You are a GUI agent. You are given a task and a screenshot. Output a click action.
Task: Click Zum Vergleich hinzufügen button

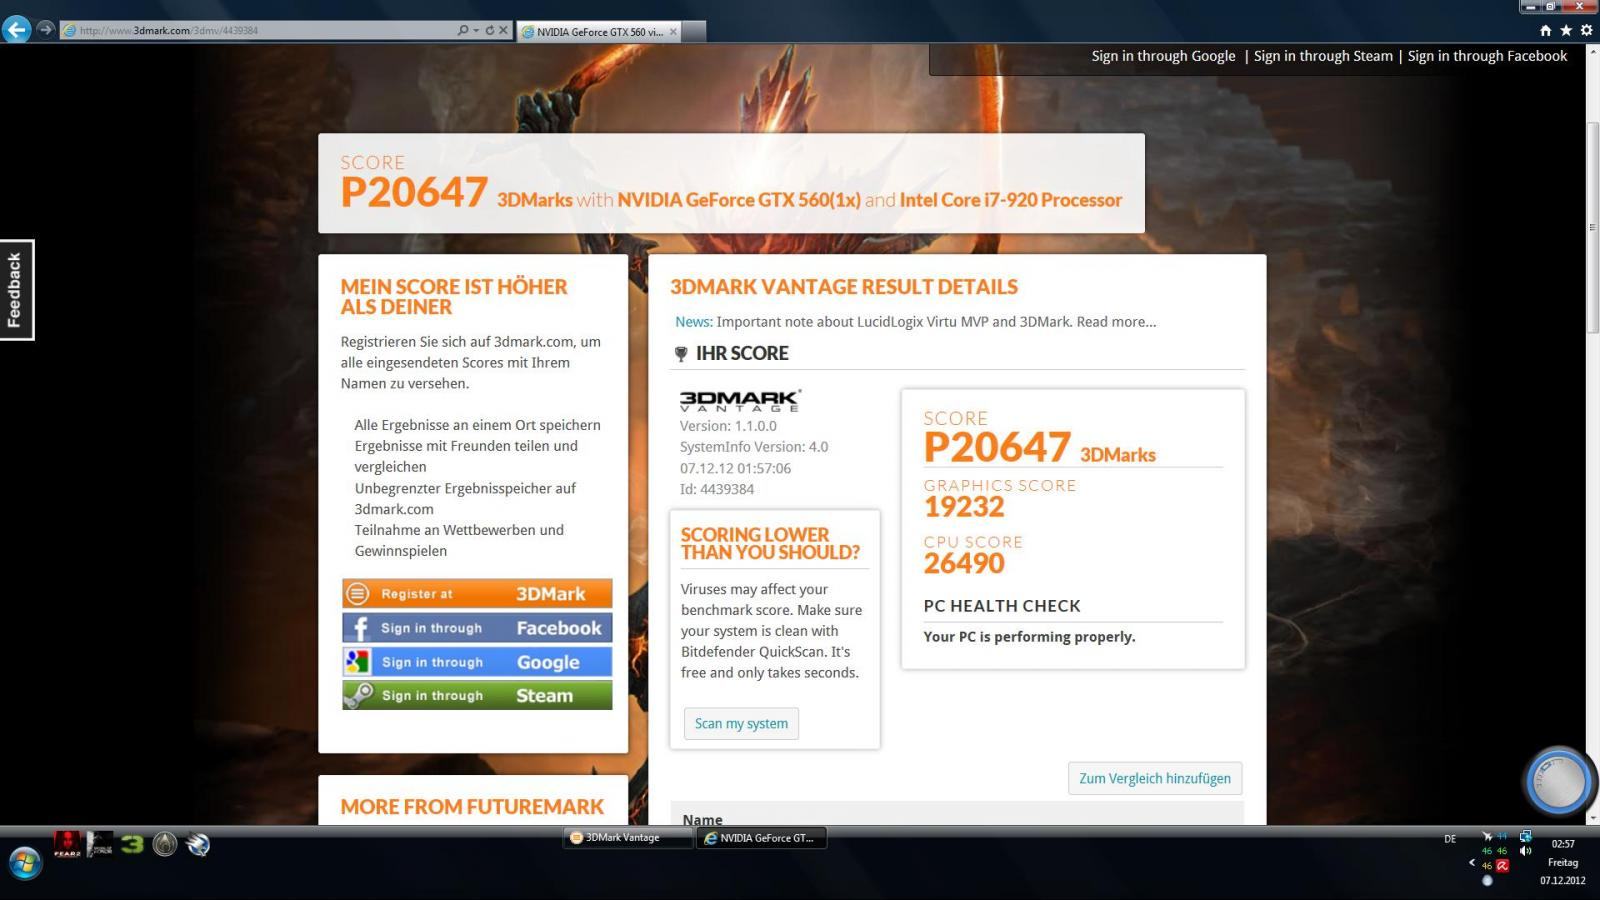(x=1155, y=778)
